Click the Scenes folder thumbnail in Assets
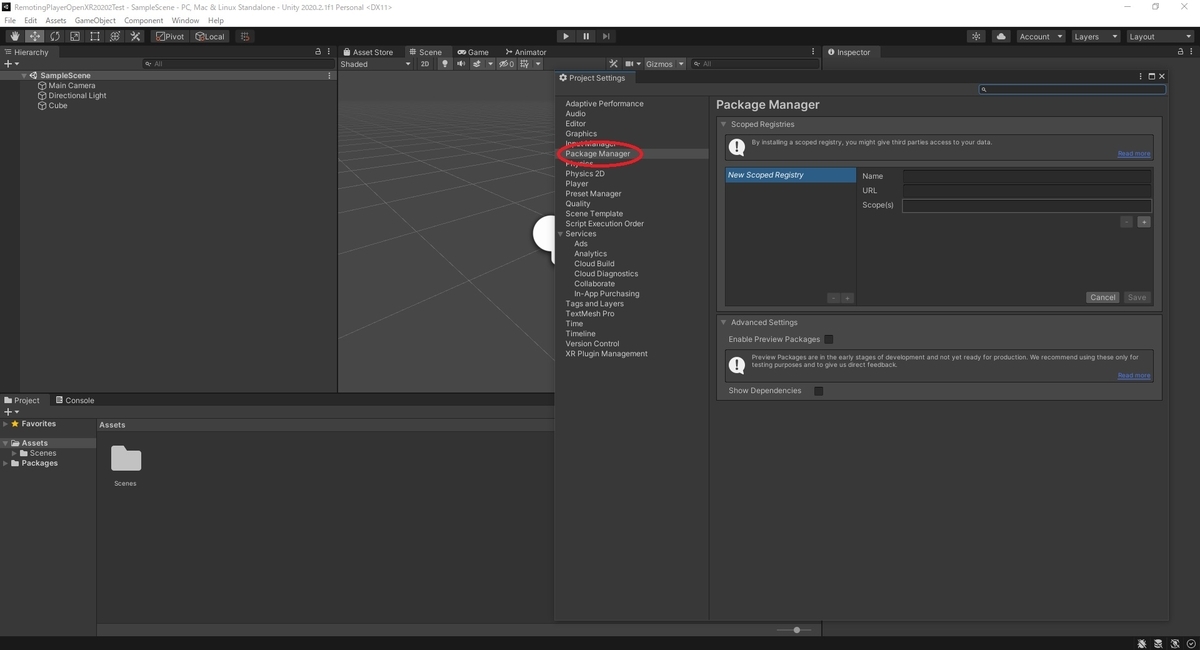The width and height of the screenshot is (1200, 650). (126, 459)
